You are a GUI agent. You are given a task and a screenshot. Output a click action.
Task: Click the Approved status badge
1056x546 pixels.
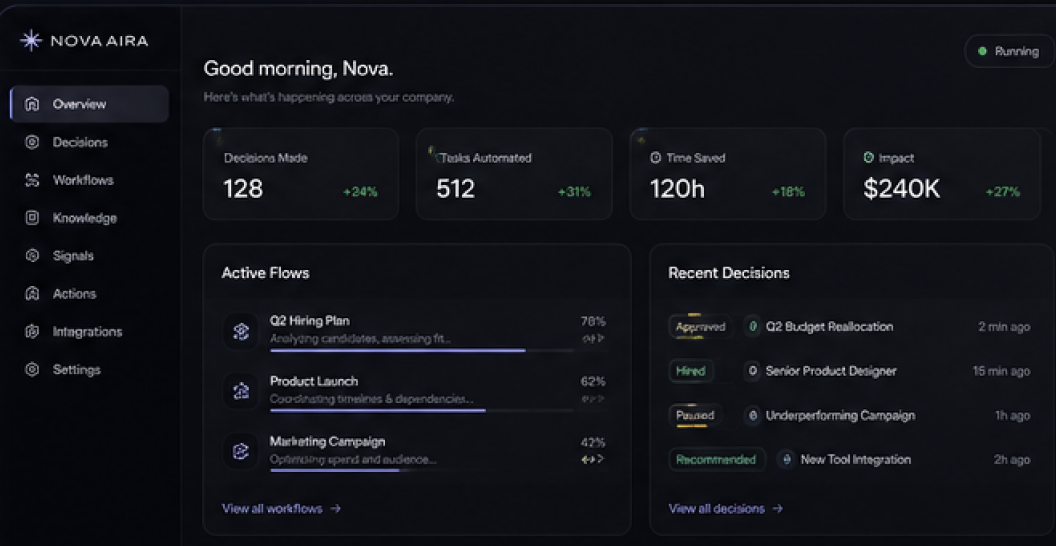coord(700,327)
